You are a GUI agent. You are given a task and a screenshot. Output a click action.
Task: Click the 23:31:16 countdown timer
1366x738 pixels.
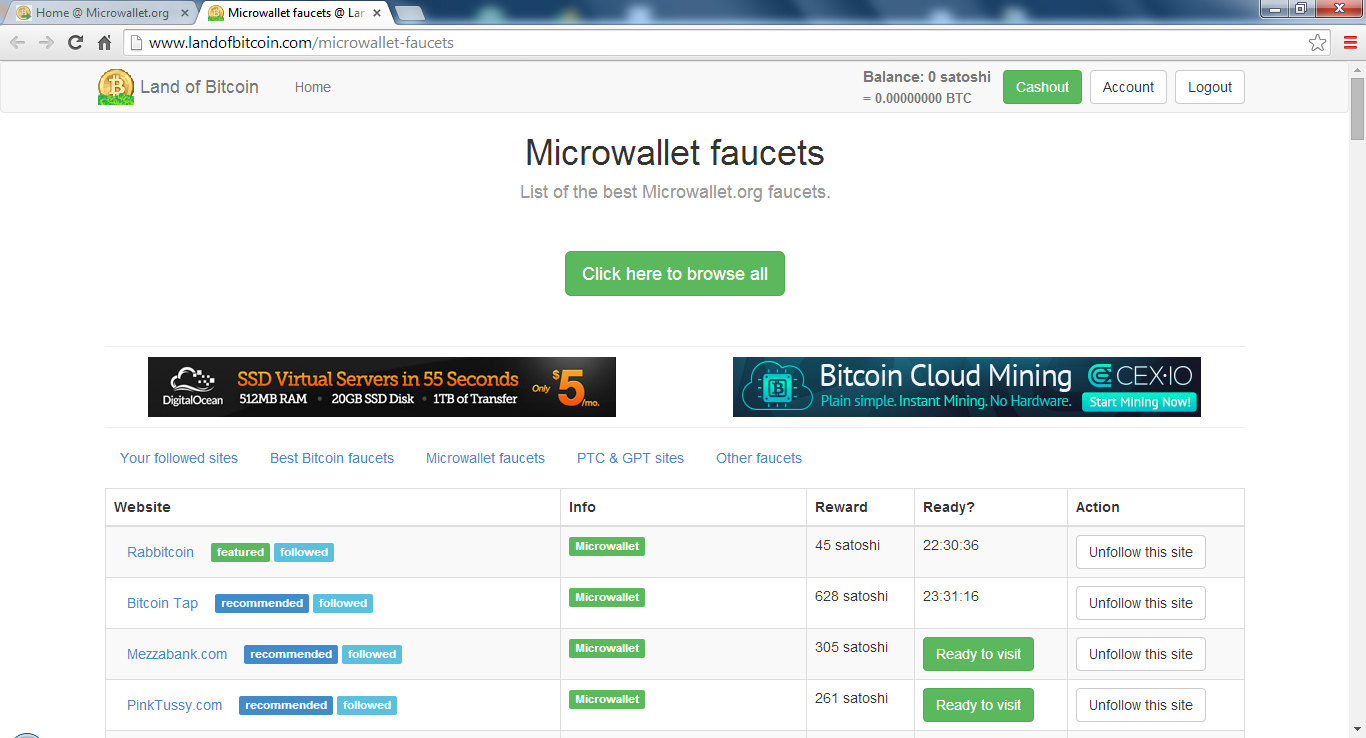click(951, 596)
